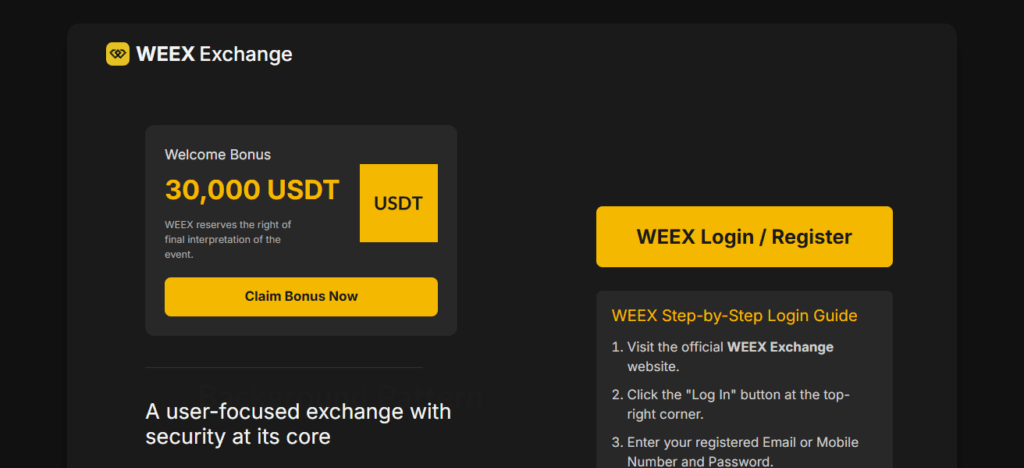1024x468 pixels.
Task: Click the list number 3 in the login guide
Action: pyautogui.click(x=616, y=442)
